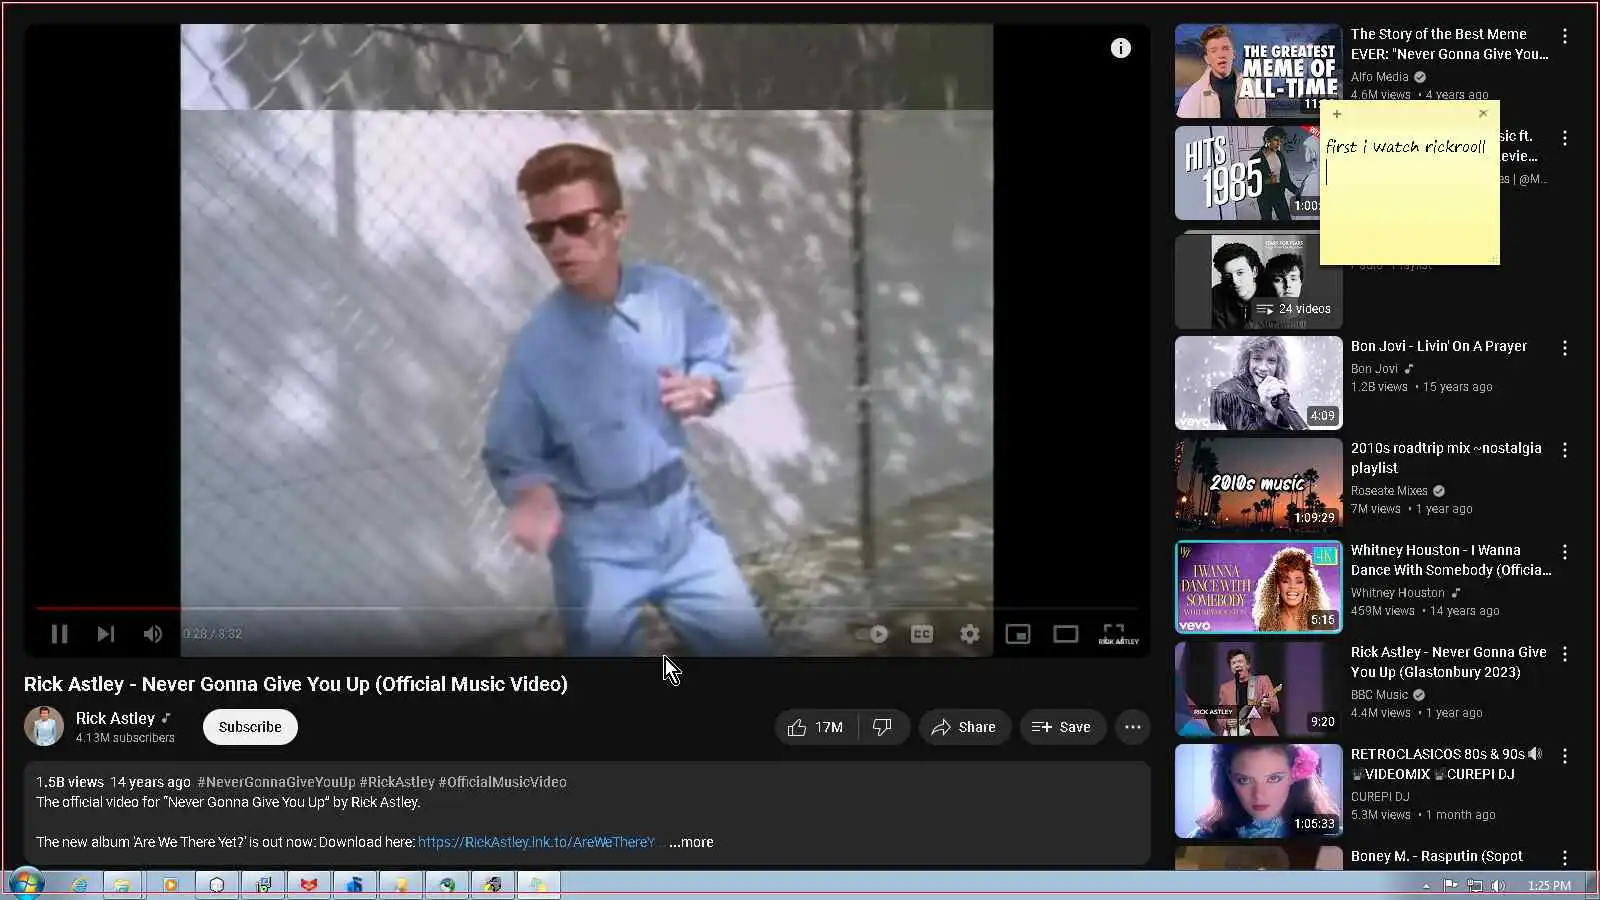Screen dimensions: 1600x900
Task: Open Rick Astley's channel avatar
Action: (44, 727)
